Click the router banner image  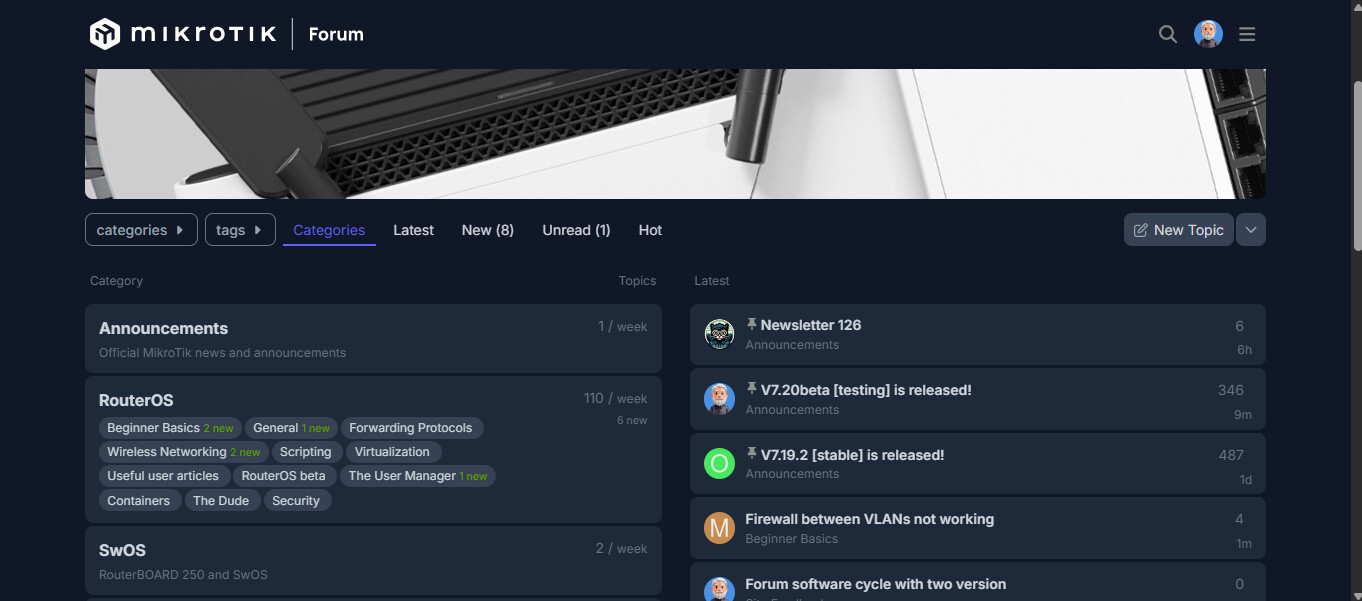(x=675, y=133)
